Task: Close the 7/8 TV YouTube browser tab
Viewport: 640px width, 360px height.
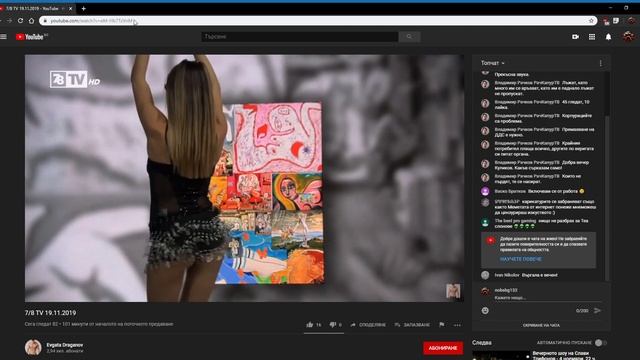Action: pyautogui.click(x=71, y=8)
